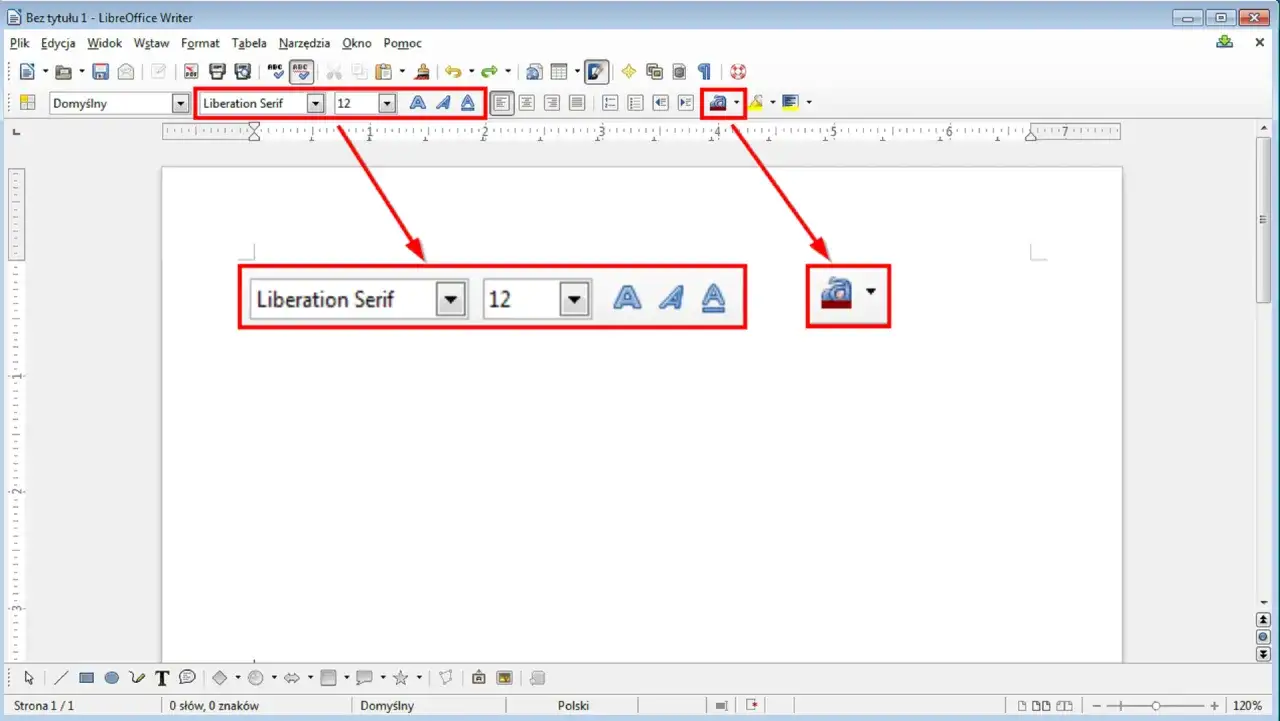Increase paragraph indent
Screen dimensions: 1280x721
coord(685,102)
